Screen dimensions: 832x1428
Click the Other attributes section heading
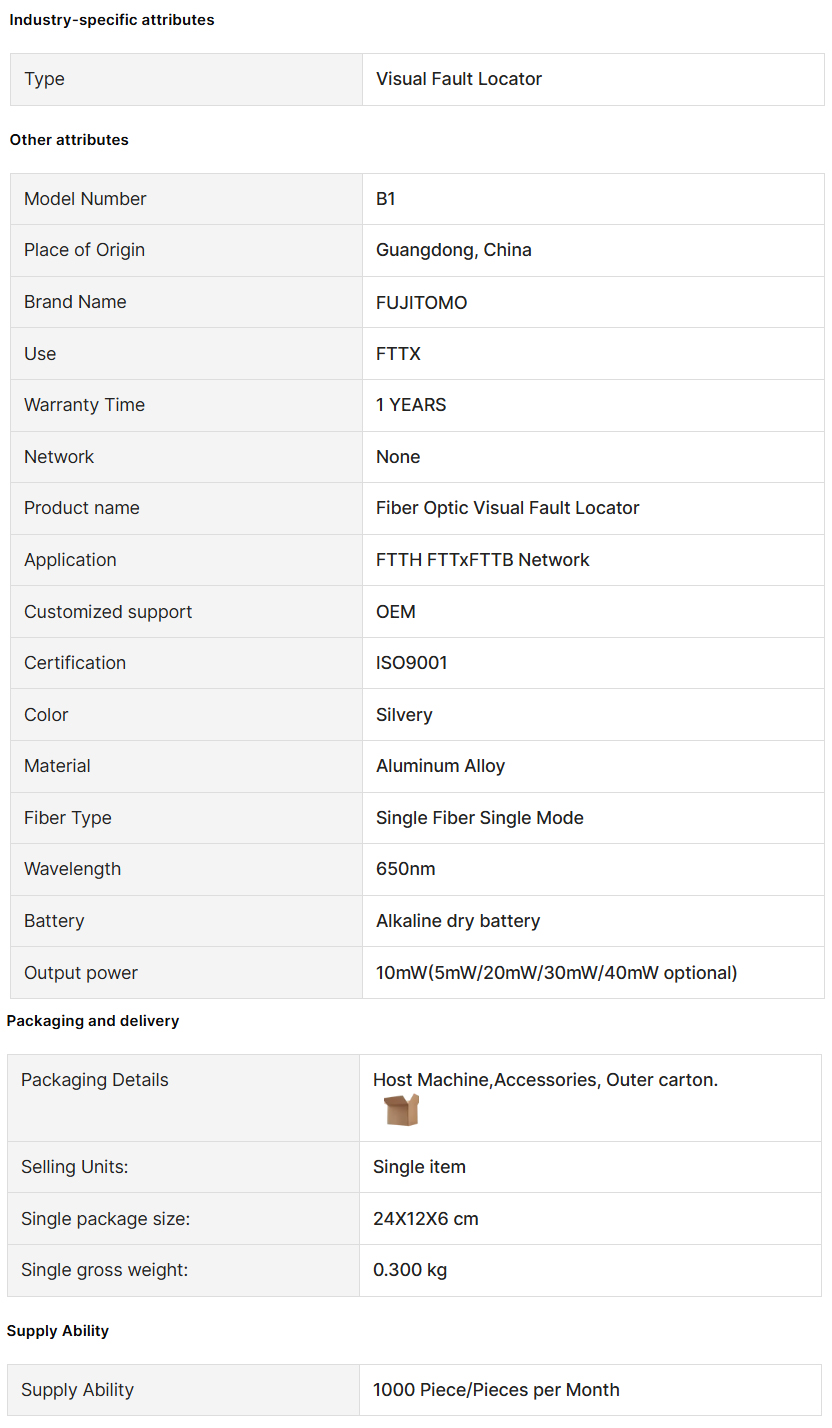click(x=69, y=140)
